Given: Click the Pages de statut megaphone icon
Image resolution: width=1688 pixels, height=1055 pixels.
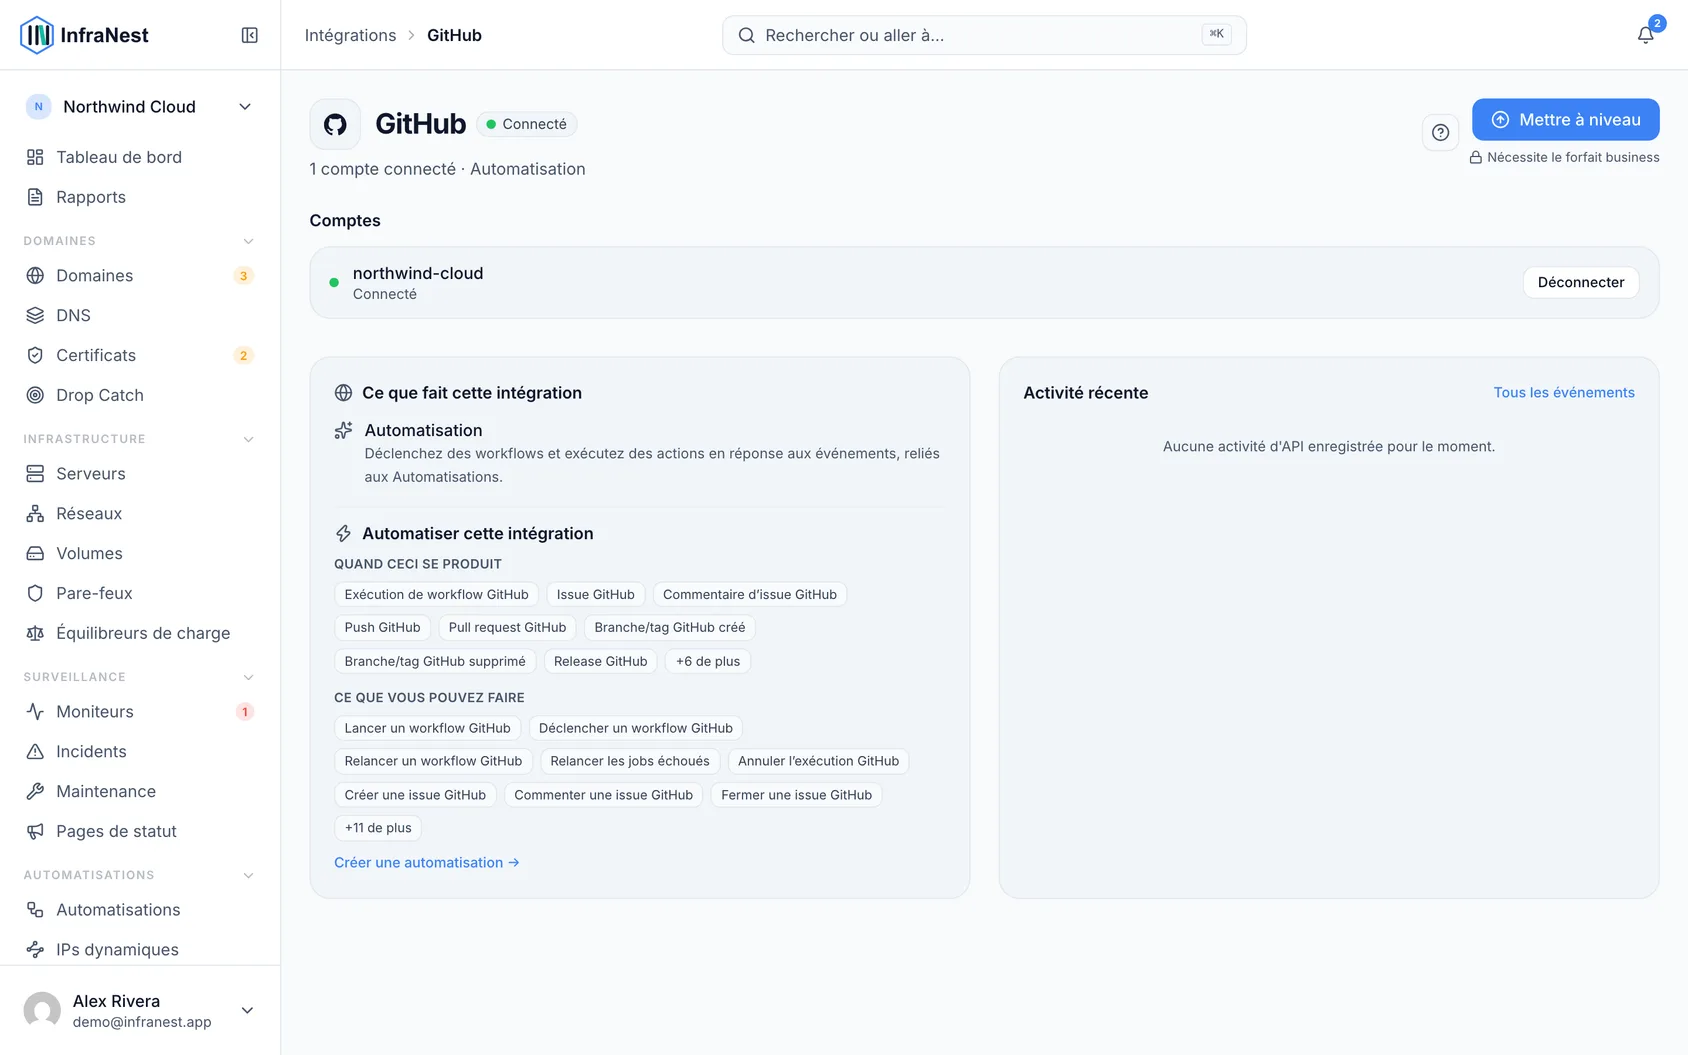Looking at the screenshot, I should pos(35,831).
